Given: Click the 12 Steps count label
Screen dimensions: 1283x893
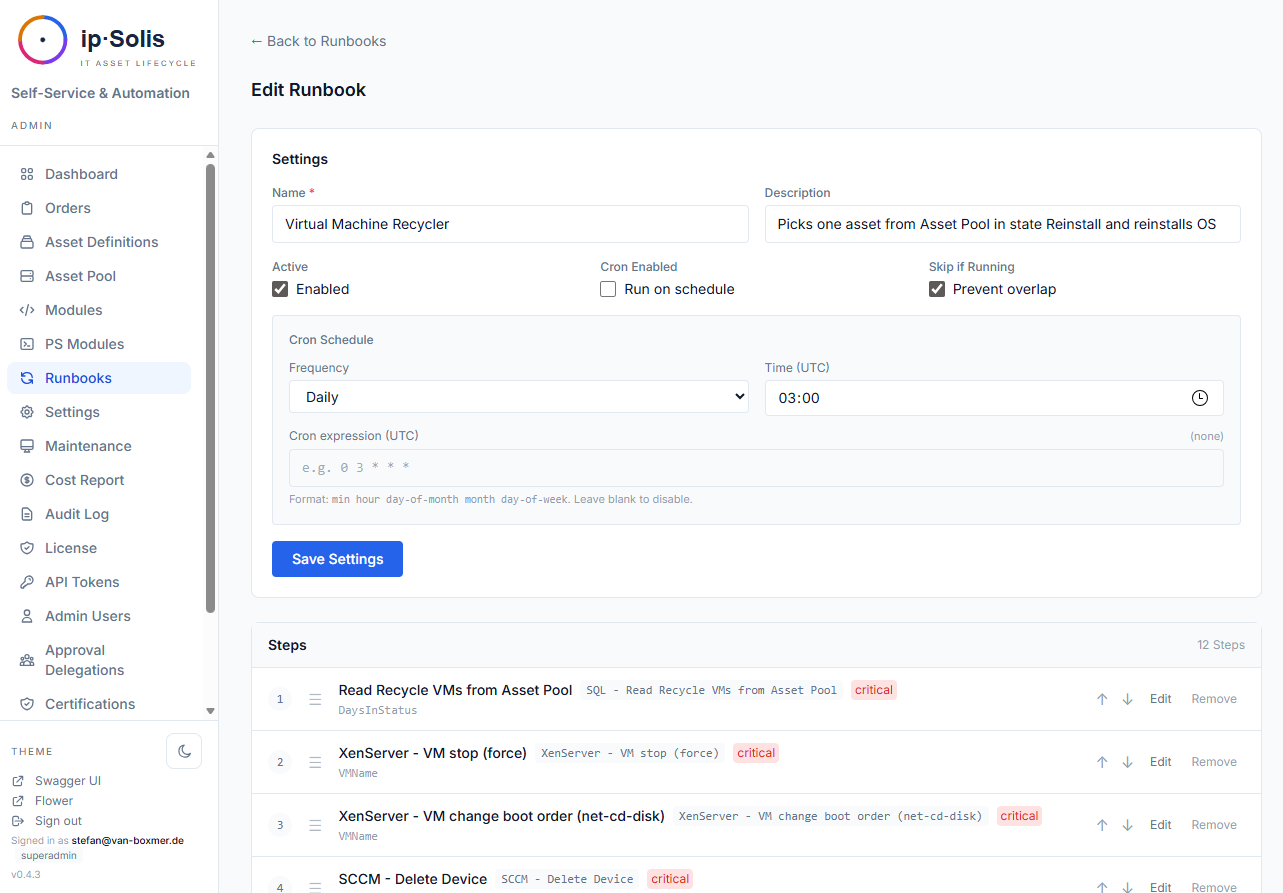Looking at the screenshot, I should (1221, 645).
